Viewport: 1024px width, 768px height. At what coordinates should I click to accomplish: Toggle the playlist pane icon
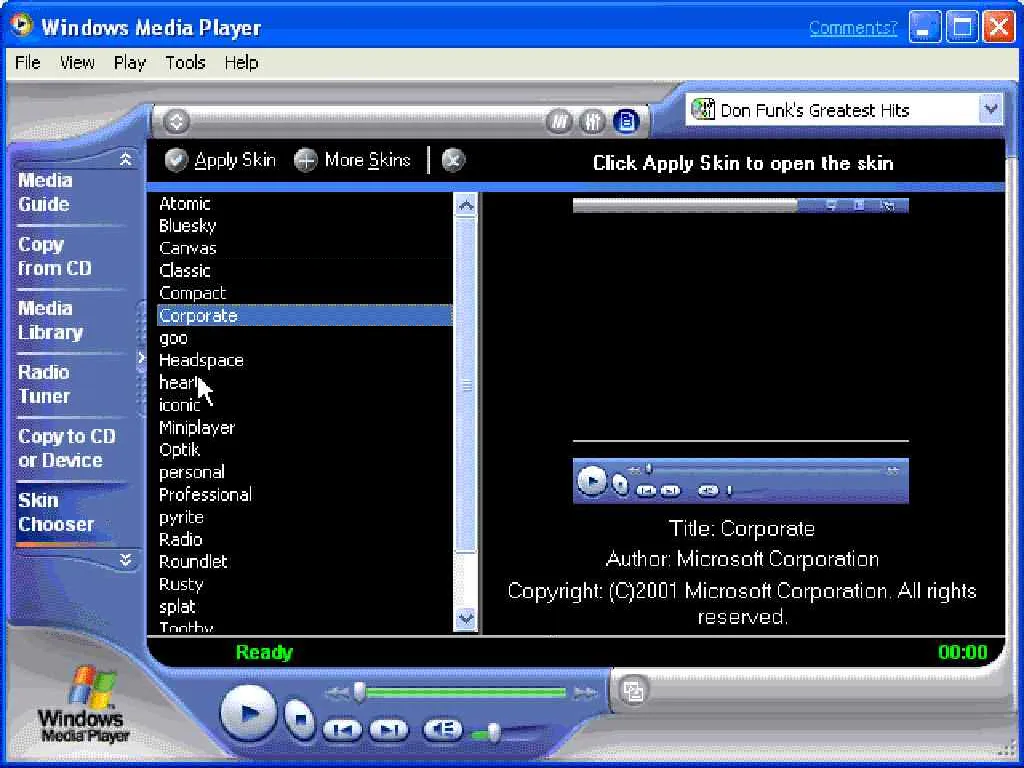(x=626, y=121)
